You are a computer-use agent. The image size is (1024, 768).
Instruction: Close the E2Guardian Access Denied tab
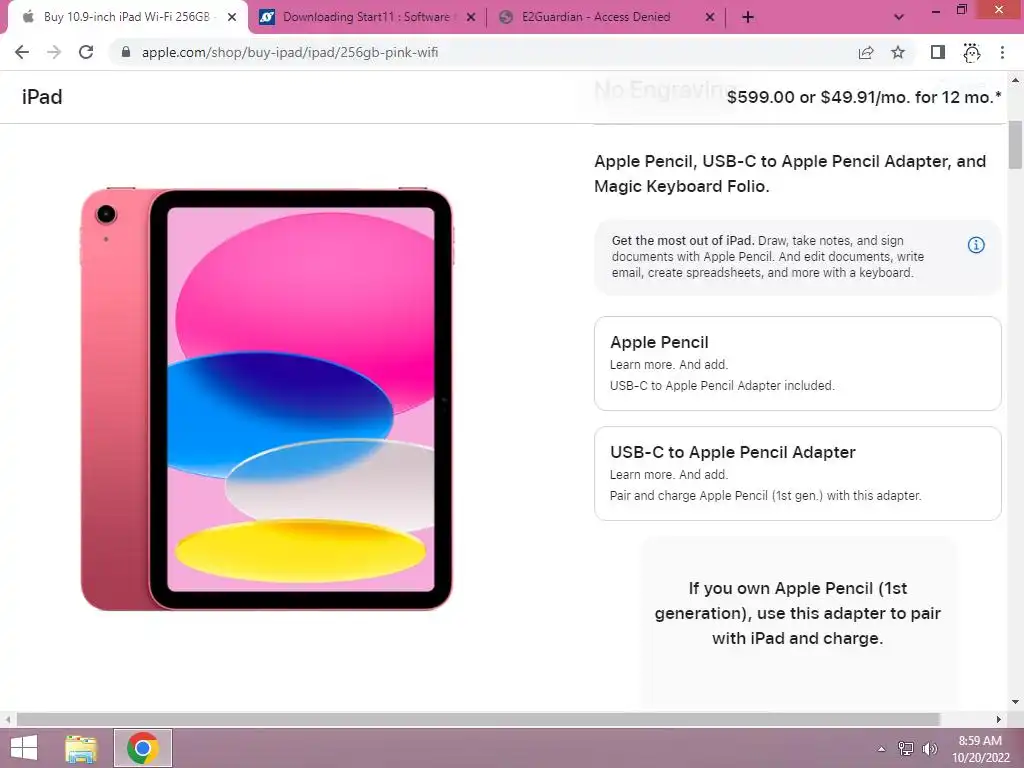click(710, 17)
